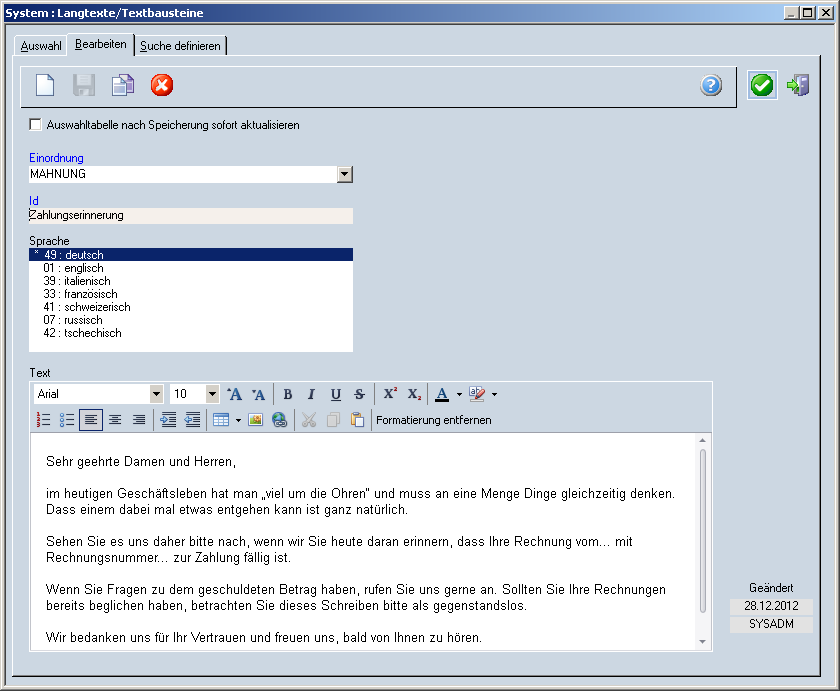Screen dimensions: 840x691
Task: Toggle center text alignment
Action: (115, 420)
